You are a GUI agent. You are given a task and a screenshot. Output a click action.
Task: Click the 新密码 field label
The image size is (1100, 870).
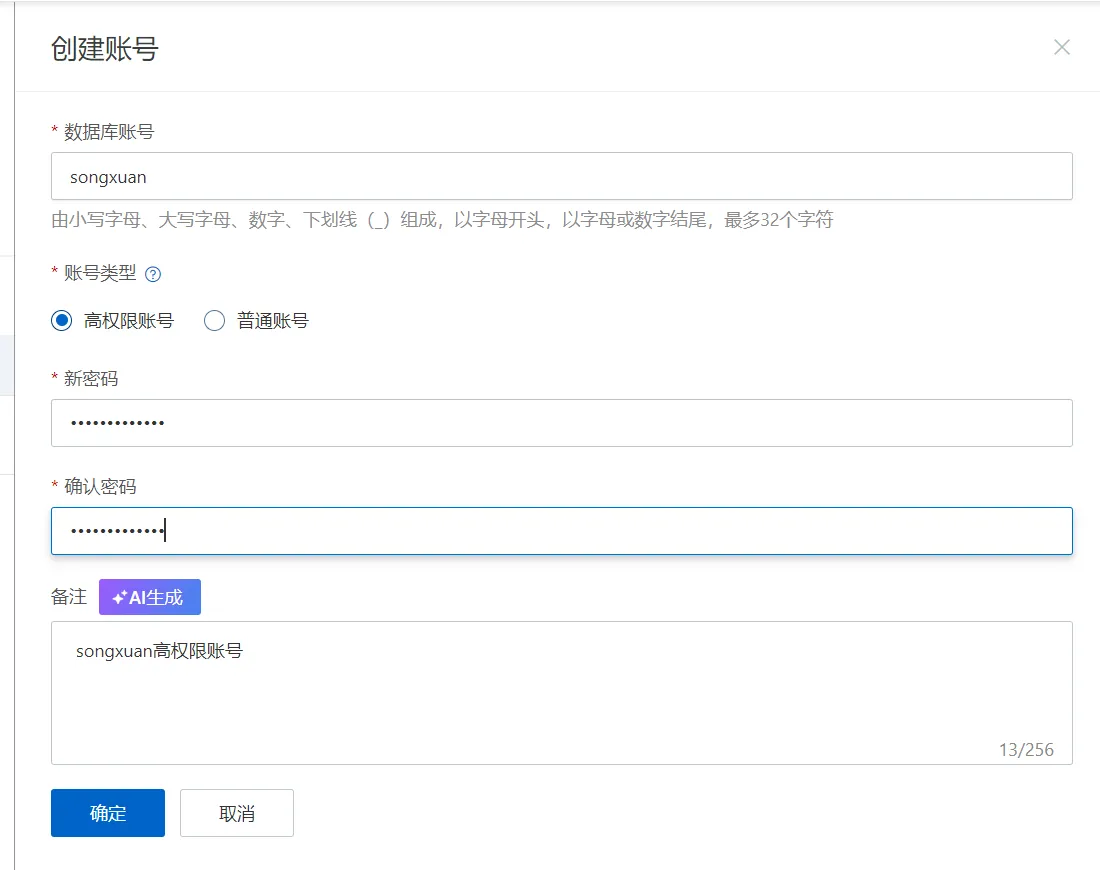[92, 378]
